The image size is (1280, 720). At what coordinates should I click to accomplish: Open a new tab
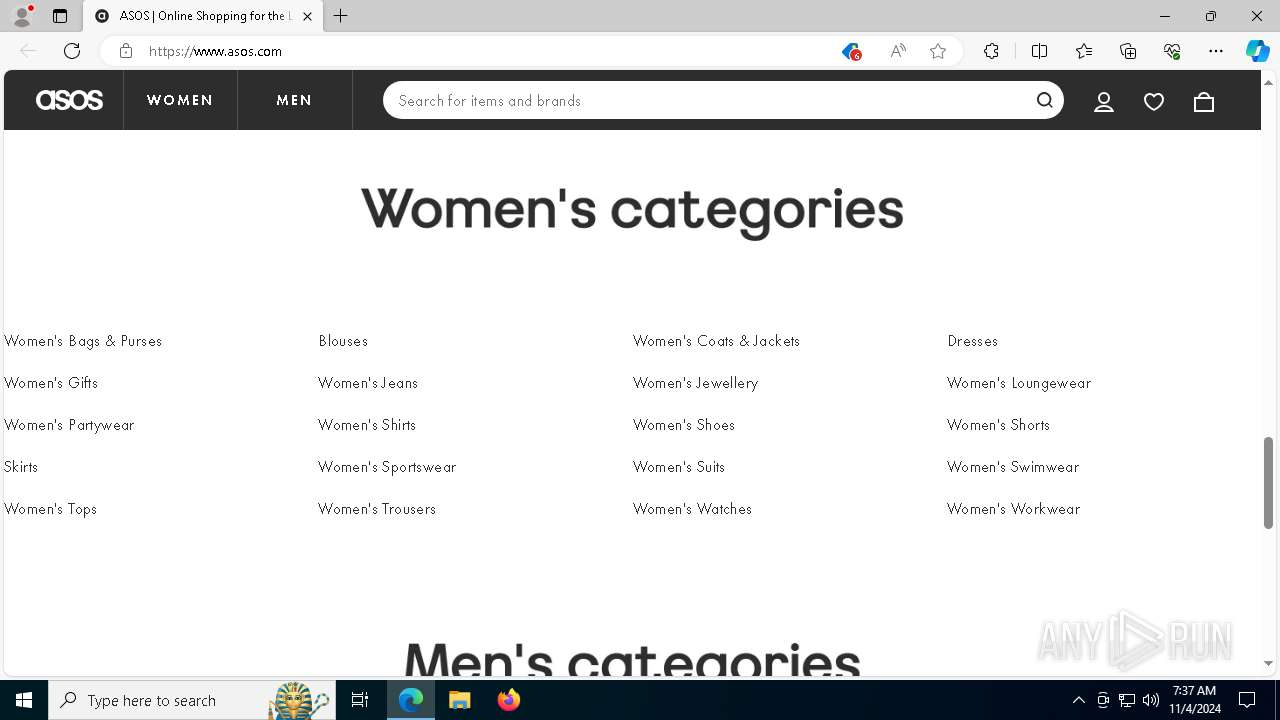341,16
